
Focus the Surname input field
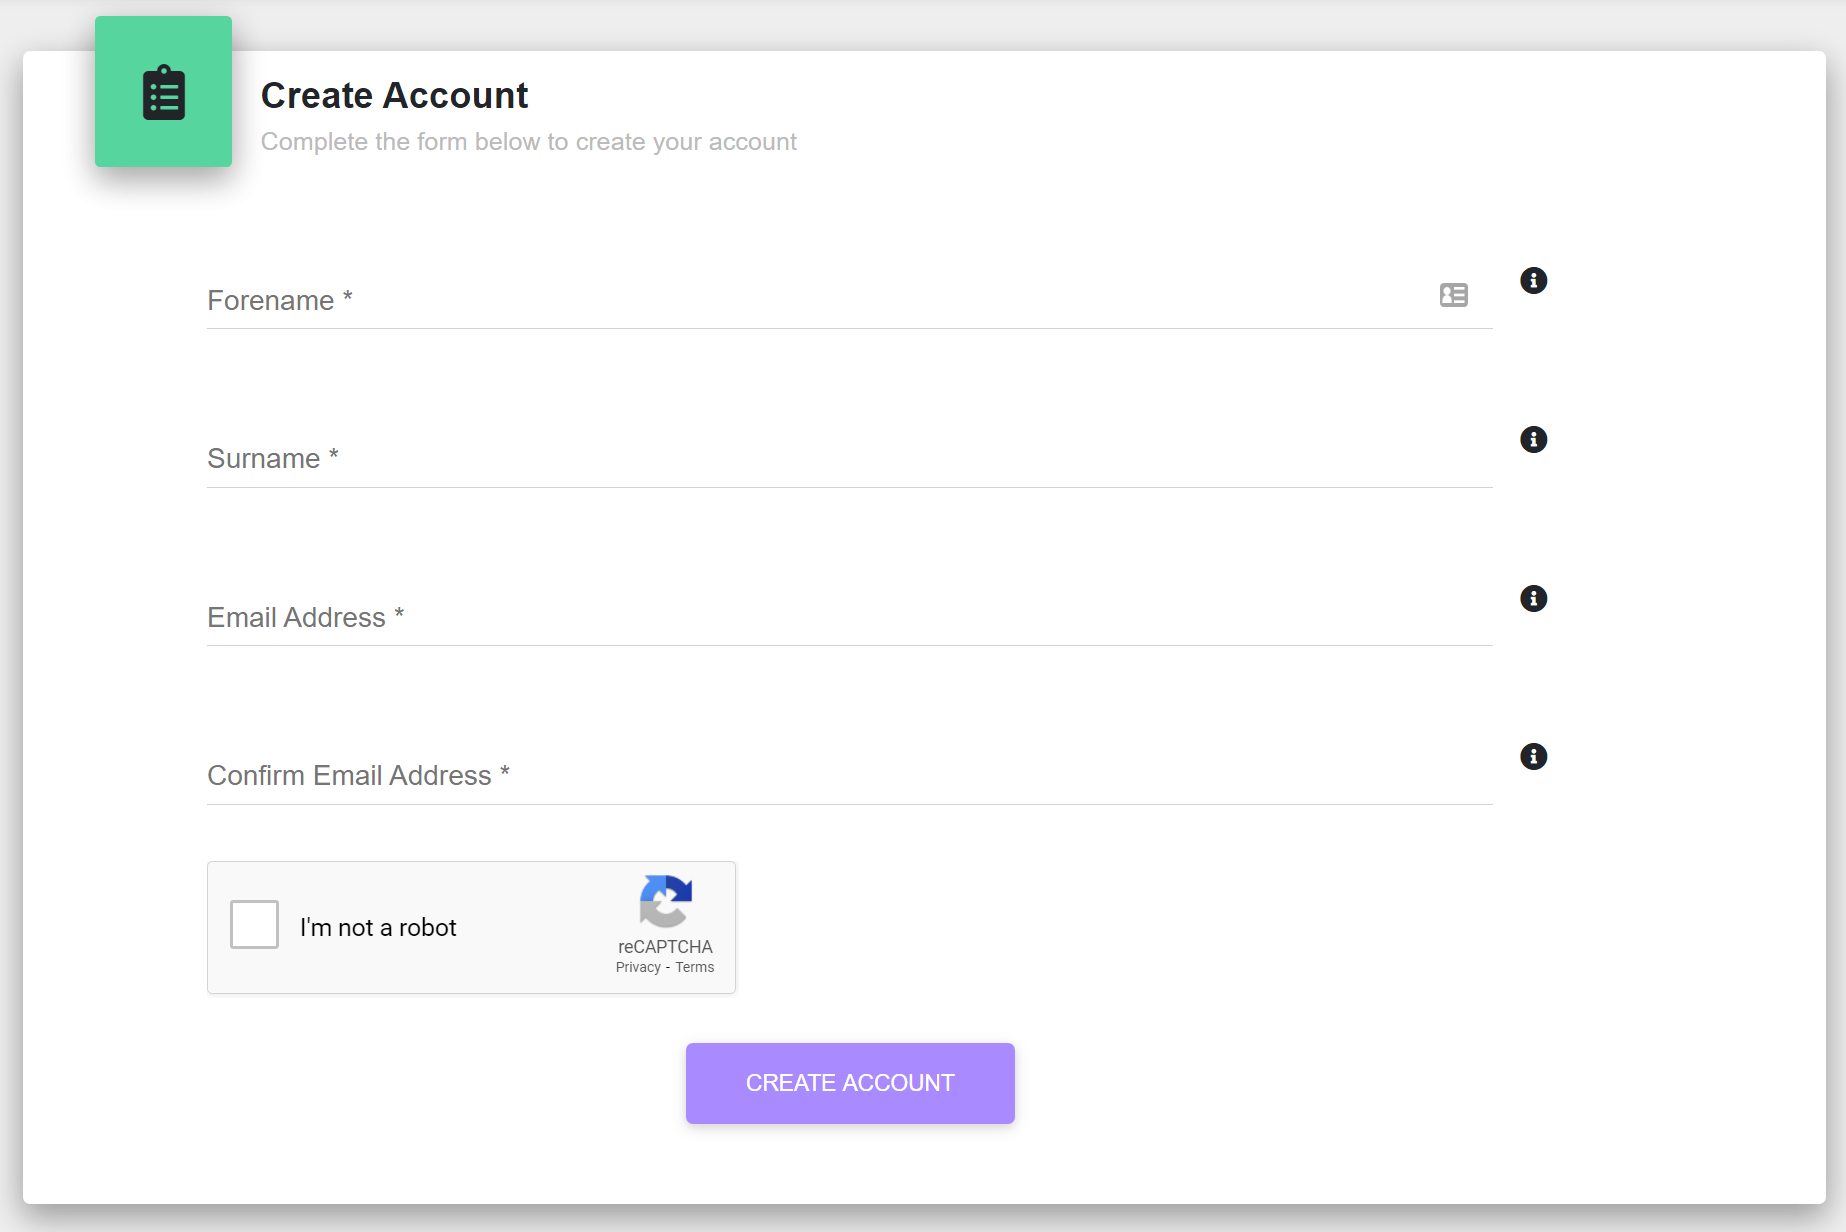(849, 458)
